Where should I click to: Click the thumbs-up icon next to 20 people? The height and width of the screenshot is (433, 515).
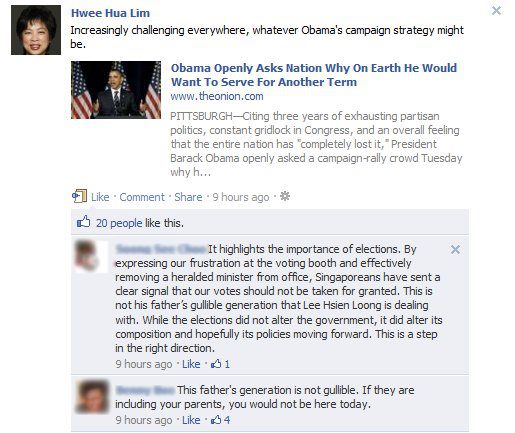point(83,222)
